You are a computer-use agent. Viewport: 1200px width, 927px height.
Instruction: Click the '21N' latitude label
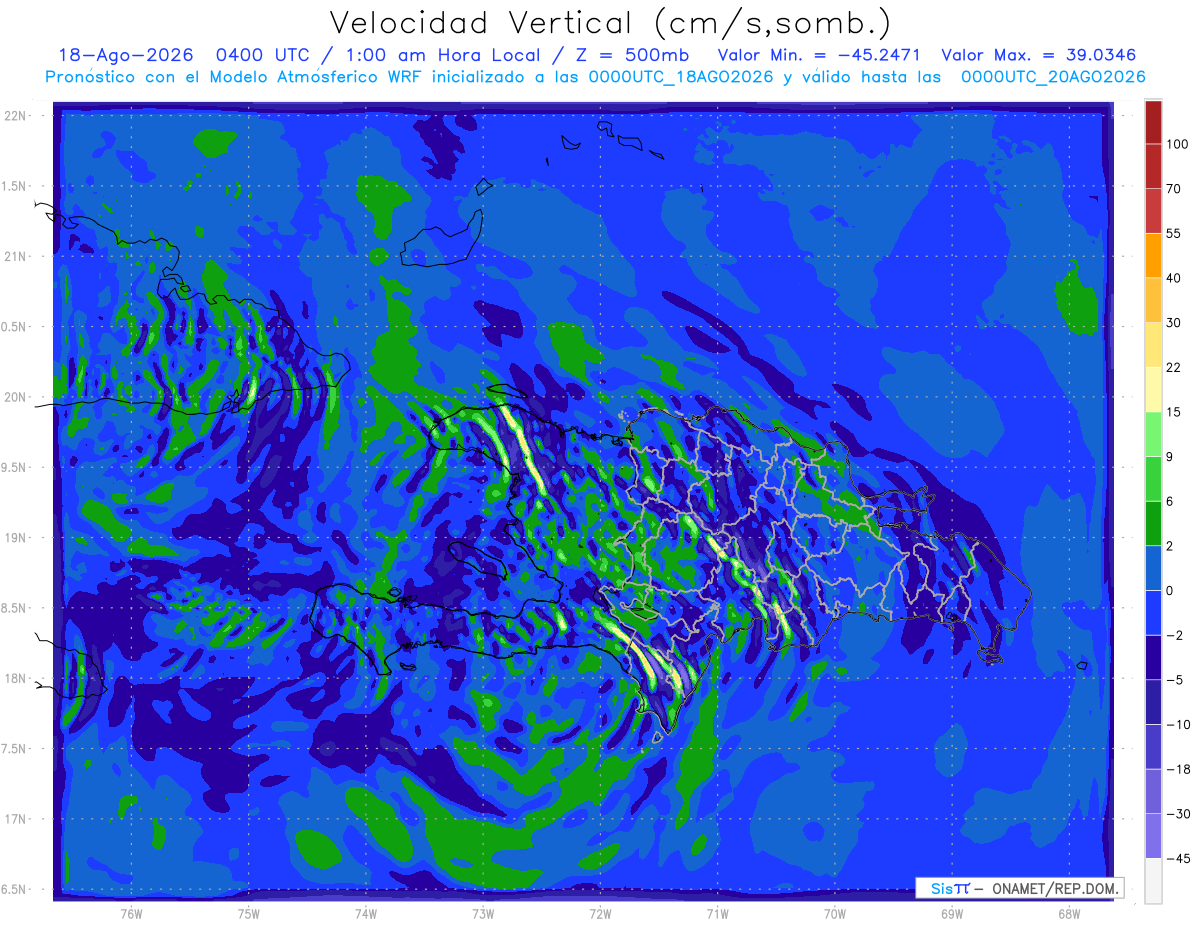pos(16,256)
